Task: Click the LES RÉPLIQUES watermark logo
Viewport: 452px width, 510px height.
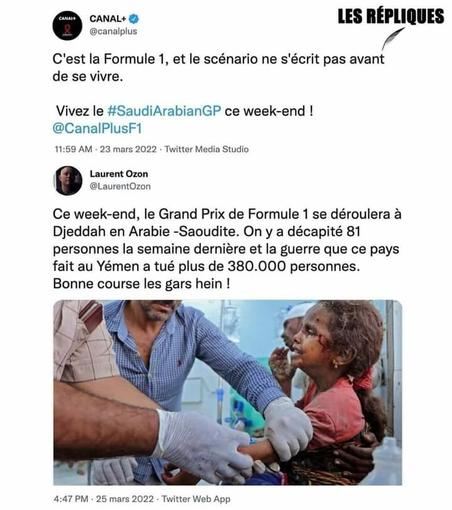Action: (391, 16)
